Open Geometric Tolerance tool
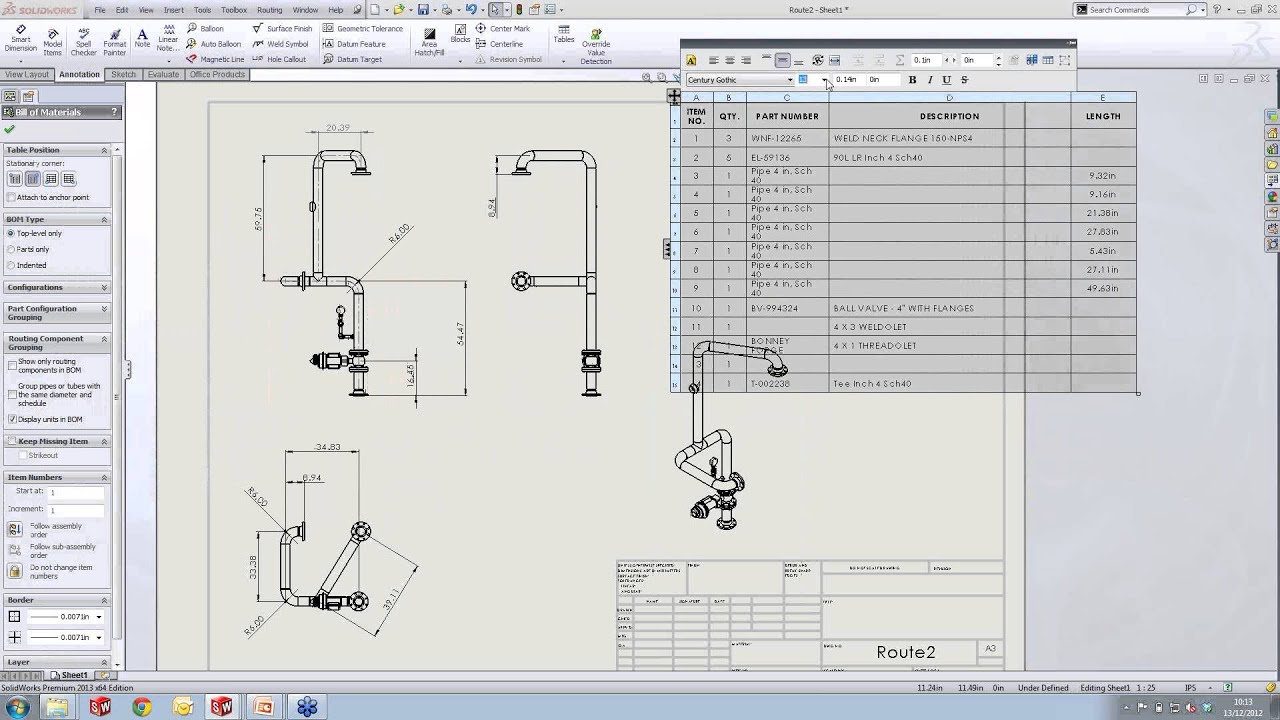This screenshot has width=1280, height=720. [x=362, y=29]
